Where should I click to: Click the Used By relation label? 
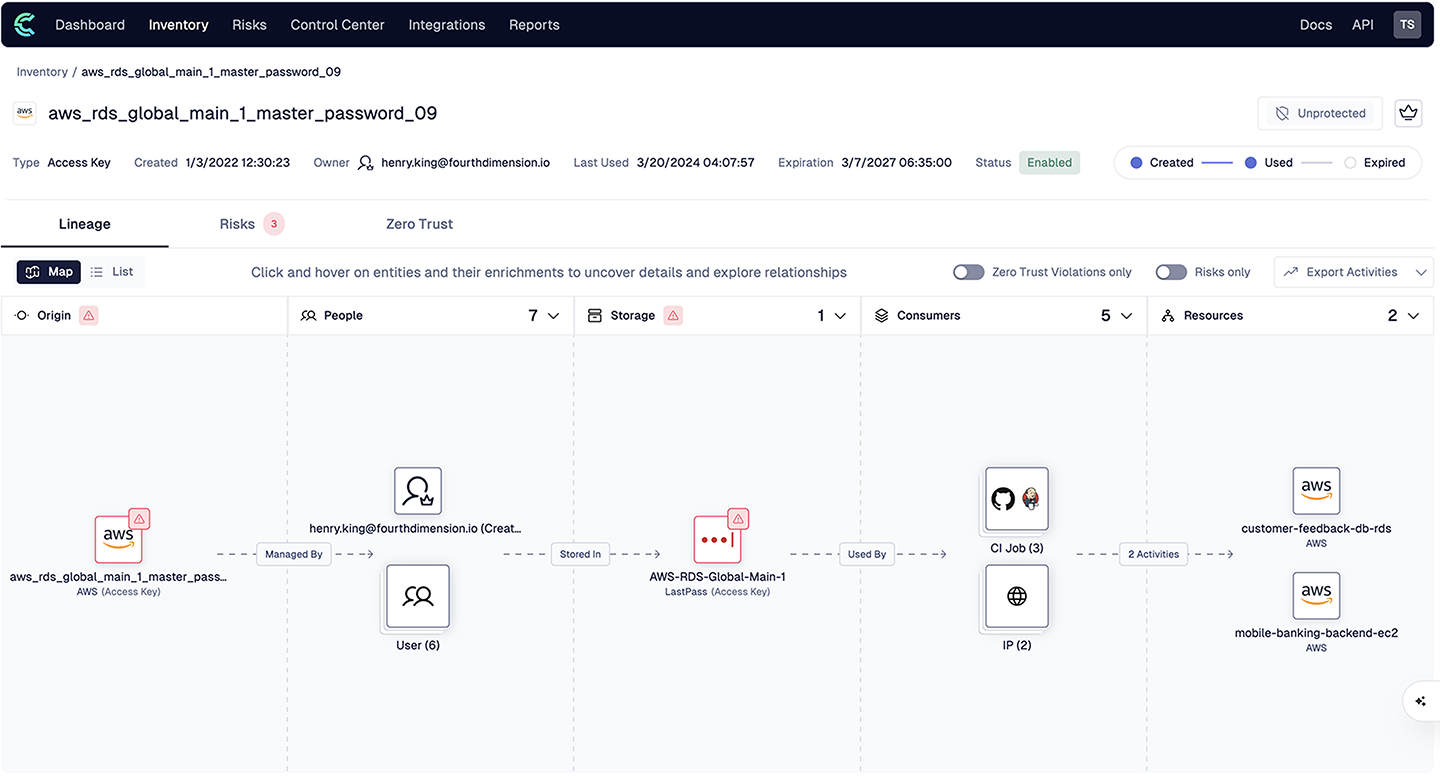867,554
